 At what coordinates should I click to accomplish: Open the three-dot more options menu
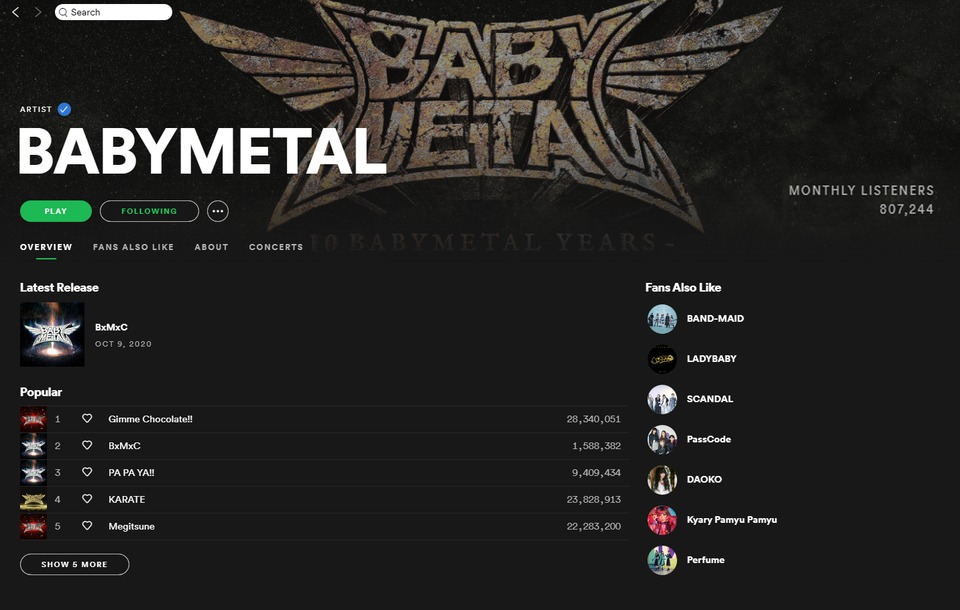click(218, 211)
